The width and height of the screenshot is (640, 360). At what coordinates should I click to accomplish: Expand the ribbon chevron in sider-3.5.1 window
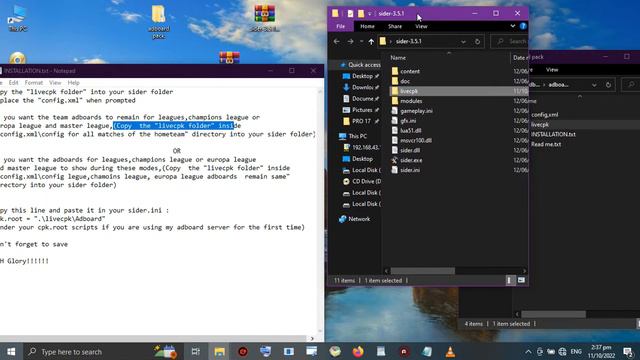click(513, 26)
